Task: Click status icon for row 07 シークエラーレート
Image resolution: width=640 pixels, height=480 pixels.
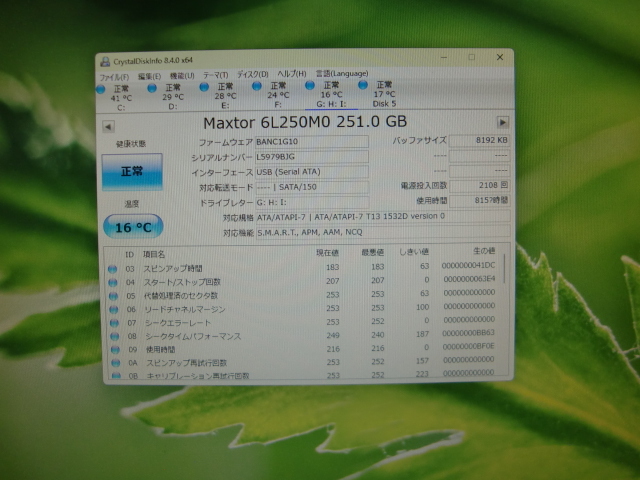Action: click(x=114, y=323)
